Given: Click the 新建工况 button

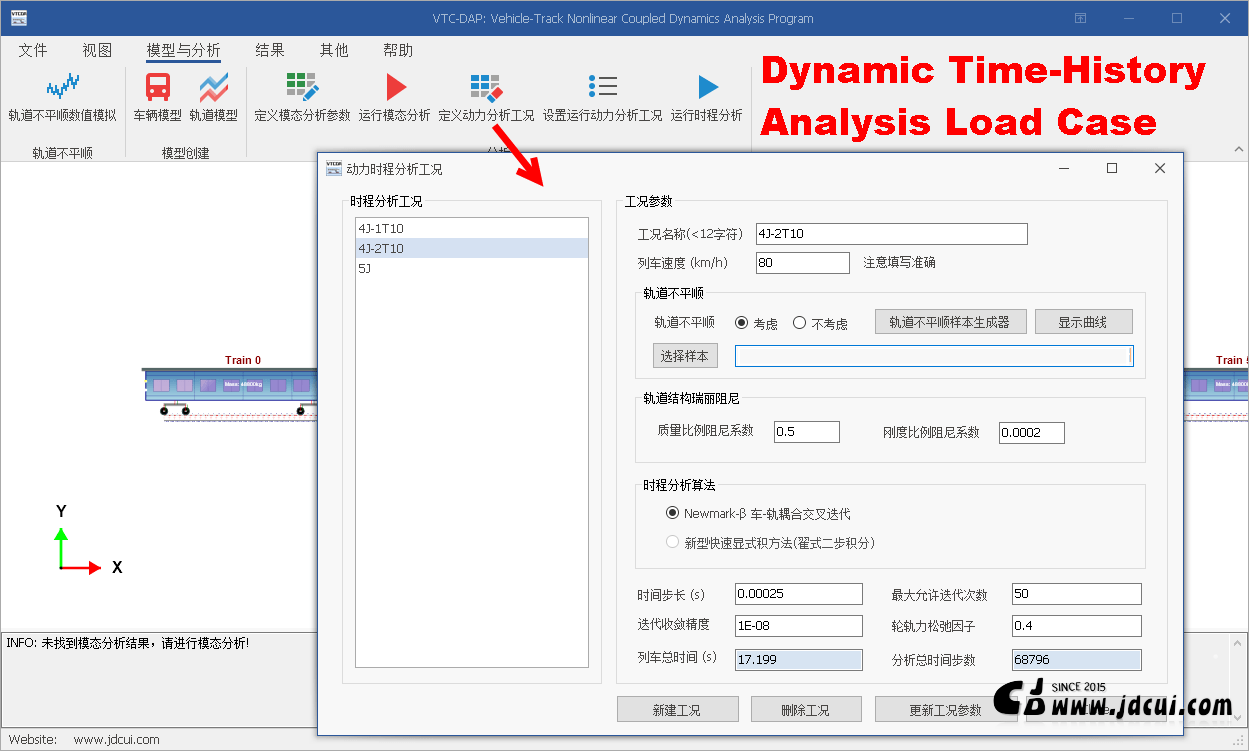Looking at the screenshot, I should click(x=676, y=710).
